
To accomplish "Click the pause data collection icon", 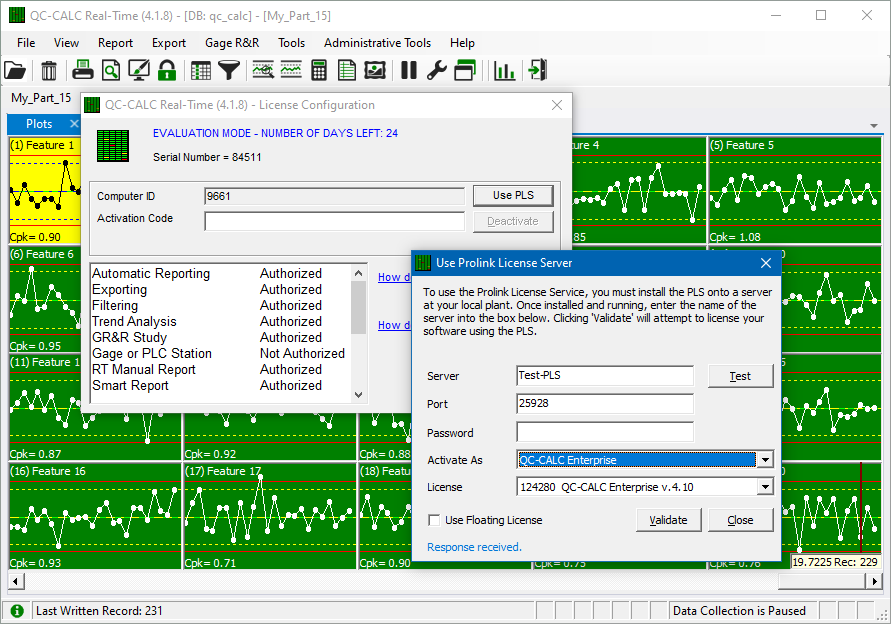I will (409, 70).
